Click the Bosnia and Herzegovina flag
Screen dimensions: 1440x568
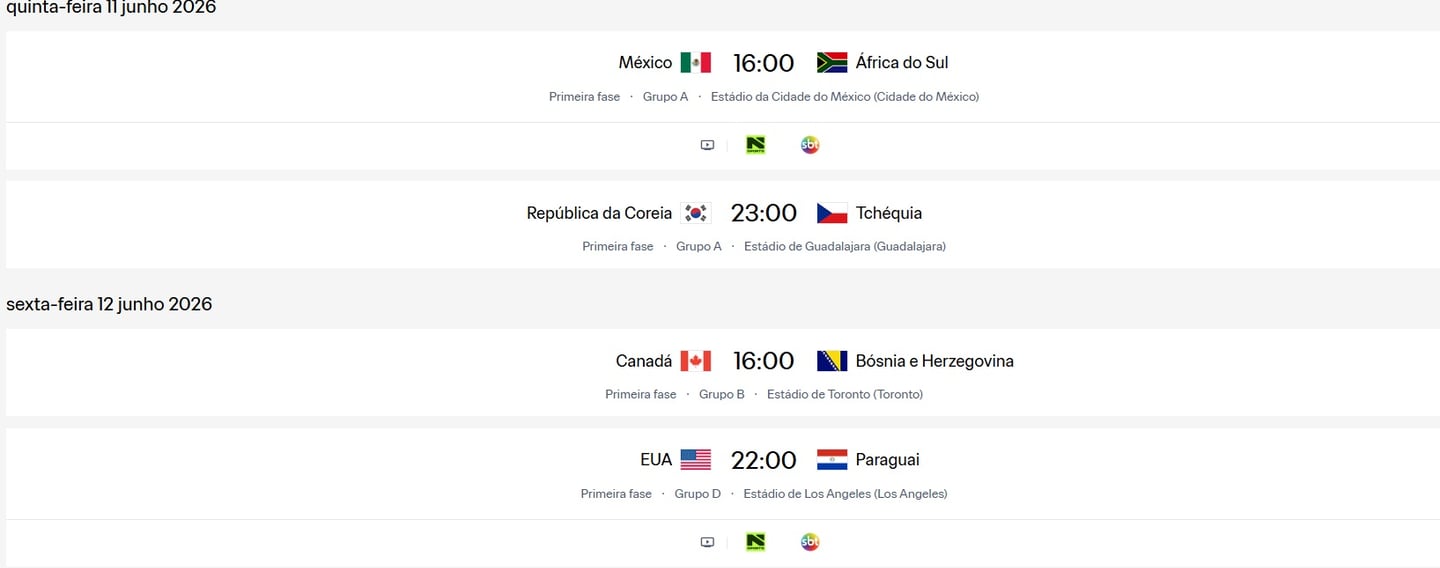[x=832, y=361]
